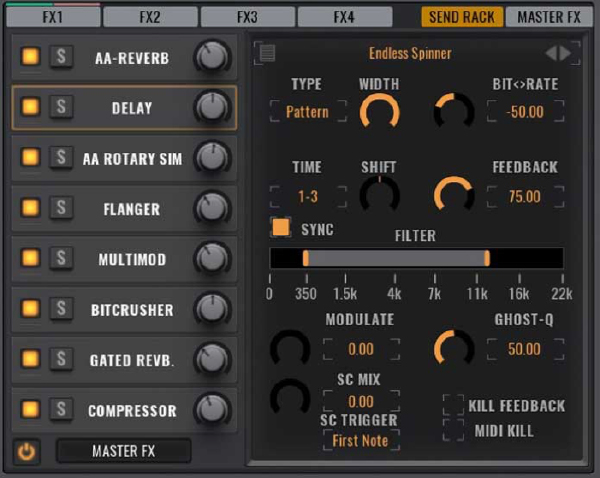Open the TIME dropdown showing 1-3

(x=308, y=197)
